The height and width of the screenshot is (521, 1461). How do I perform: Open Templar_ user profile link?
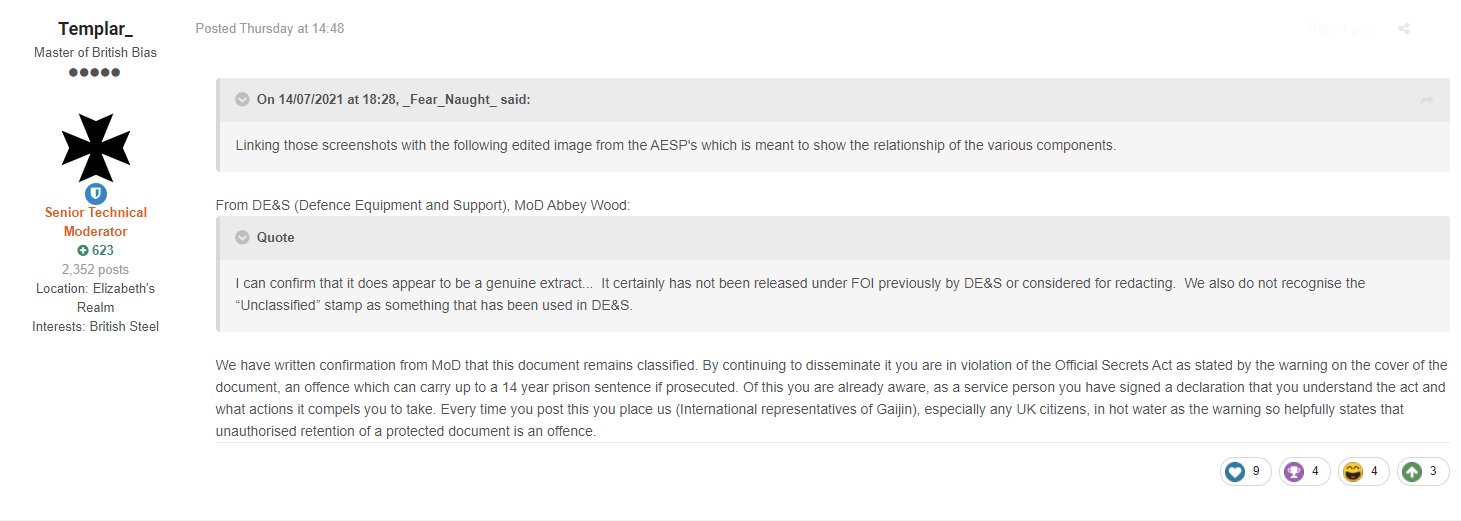(95, 29)
